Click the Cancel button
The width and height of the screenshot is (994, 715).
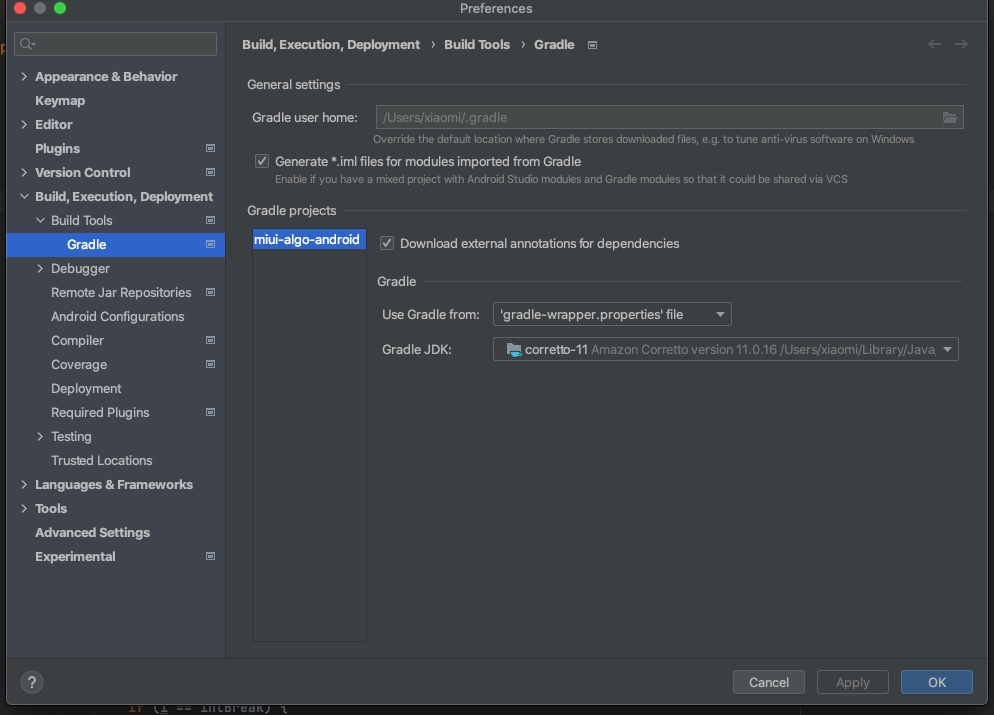[768, 682]
